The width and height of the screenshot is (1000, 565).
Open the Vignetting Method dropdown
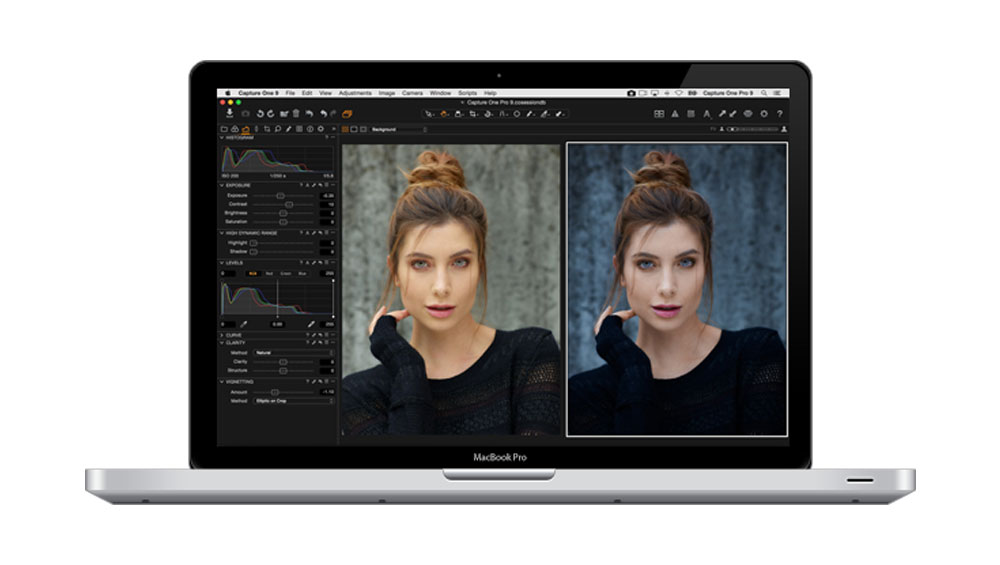tap(293, 401)
